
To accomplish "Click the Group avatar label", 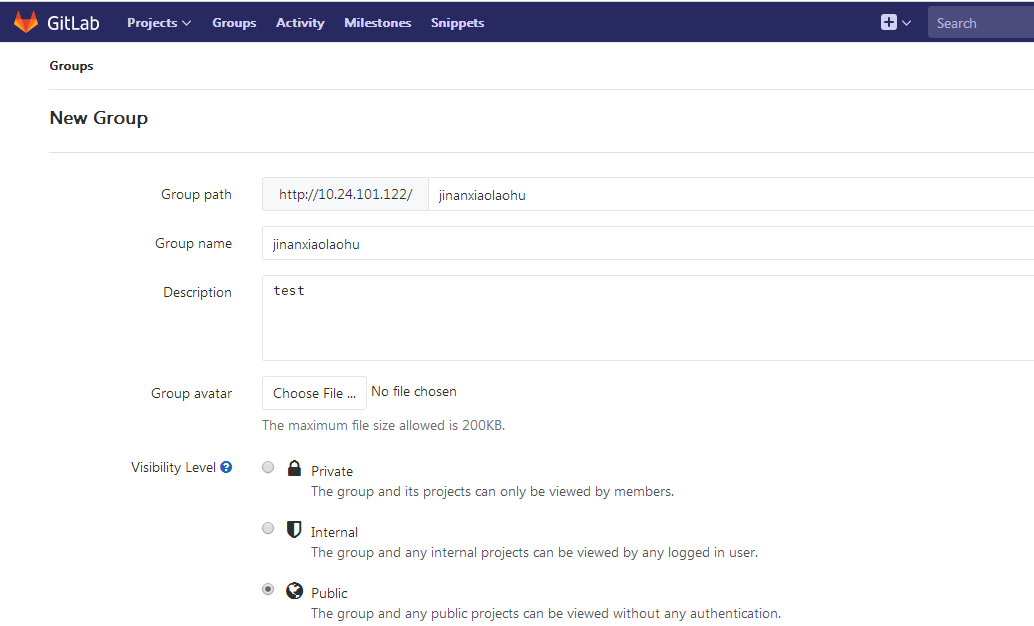I will click(x=191, y=393).
